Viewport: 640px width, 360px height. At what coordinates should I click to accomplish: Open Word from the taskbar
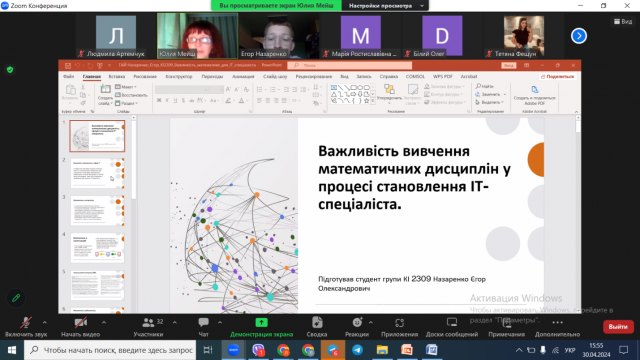click(431, 350)
